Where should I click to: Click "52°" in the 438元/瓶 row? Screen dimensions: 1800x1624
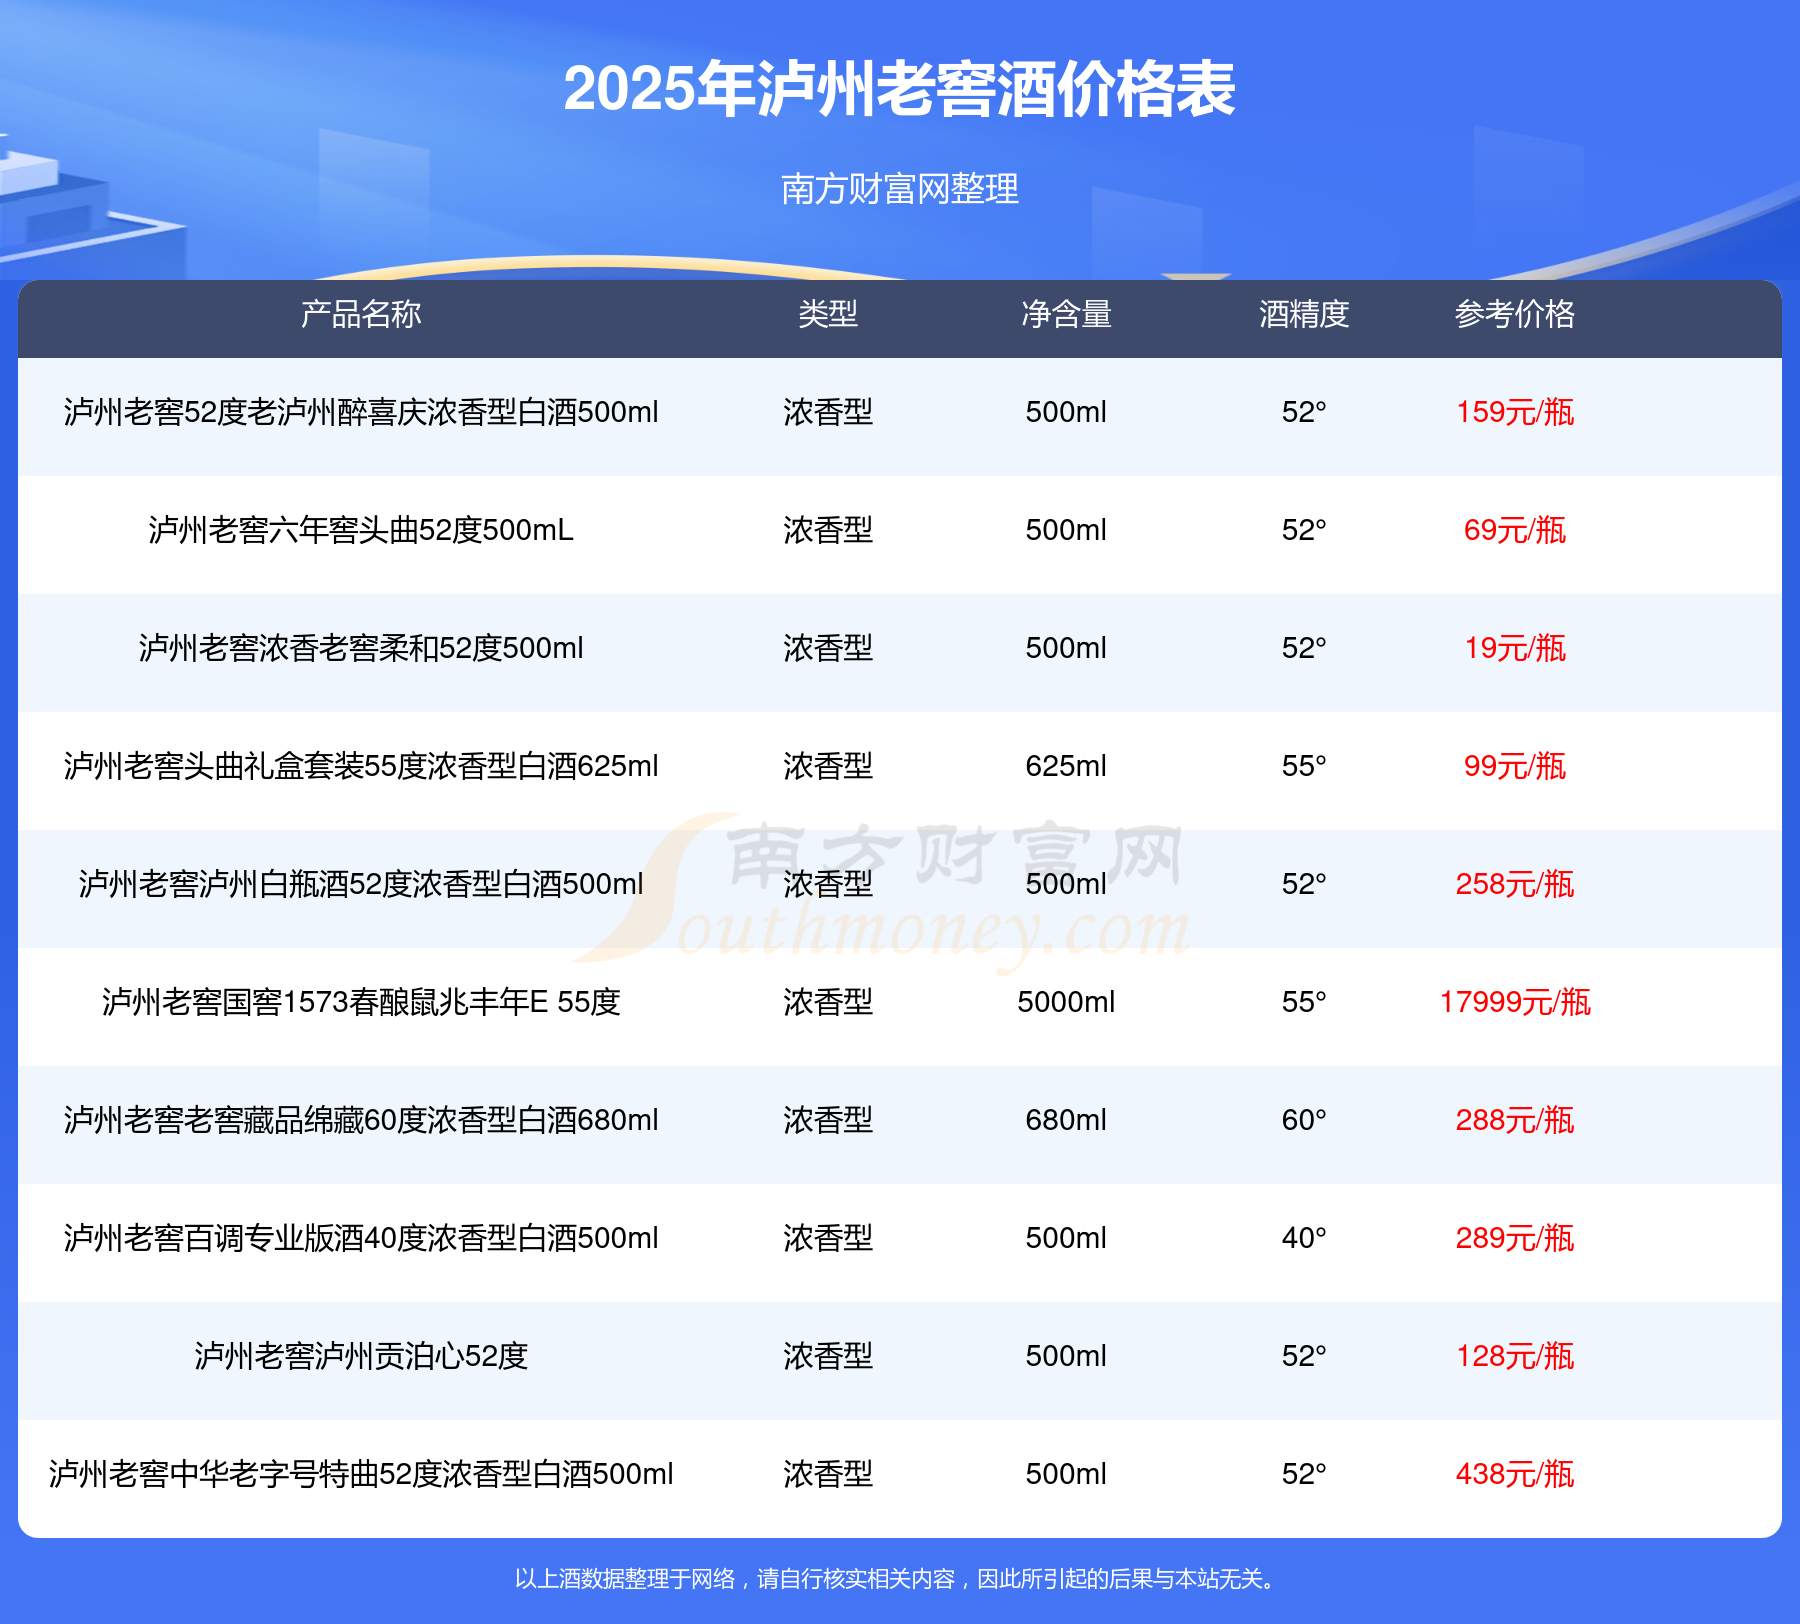[x=1304, y=1474]
